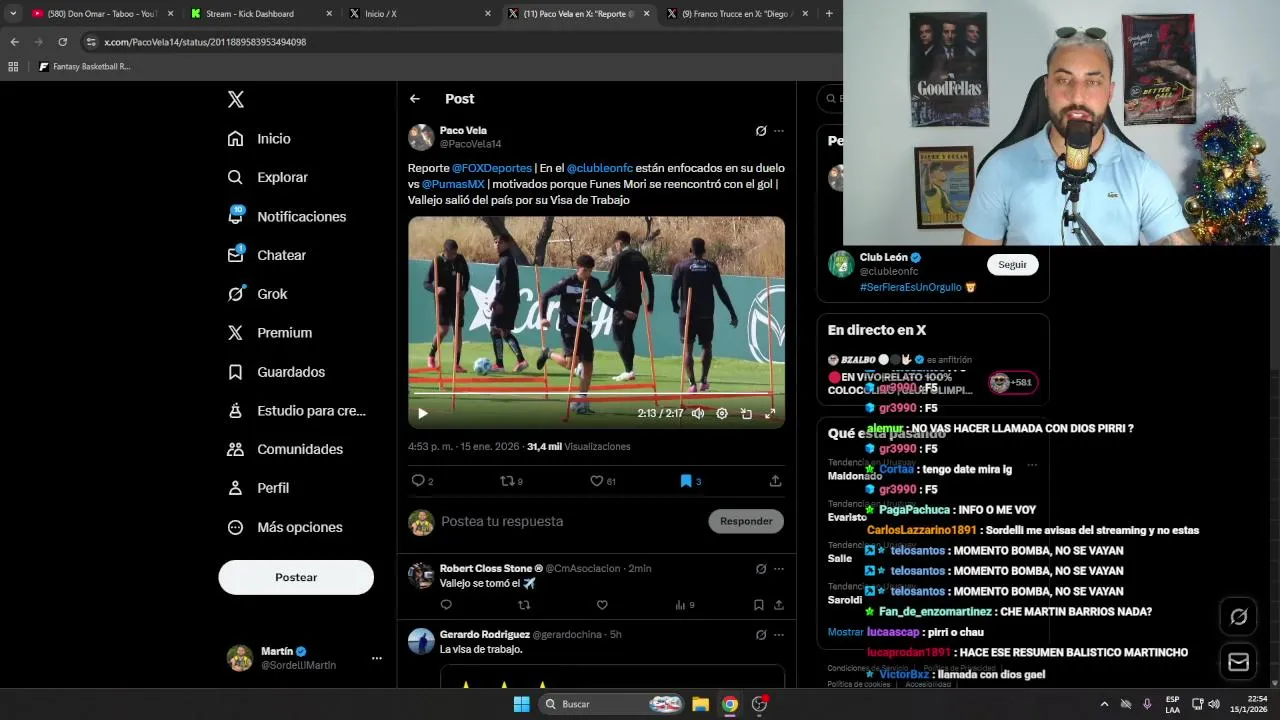Switch to Inicio / X tab
The height and width of the screenshot is (720, 1280).
(x=420, y=14)
